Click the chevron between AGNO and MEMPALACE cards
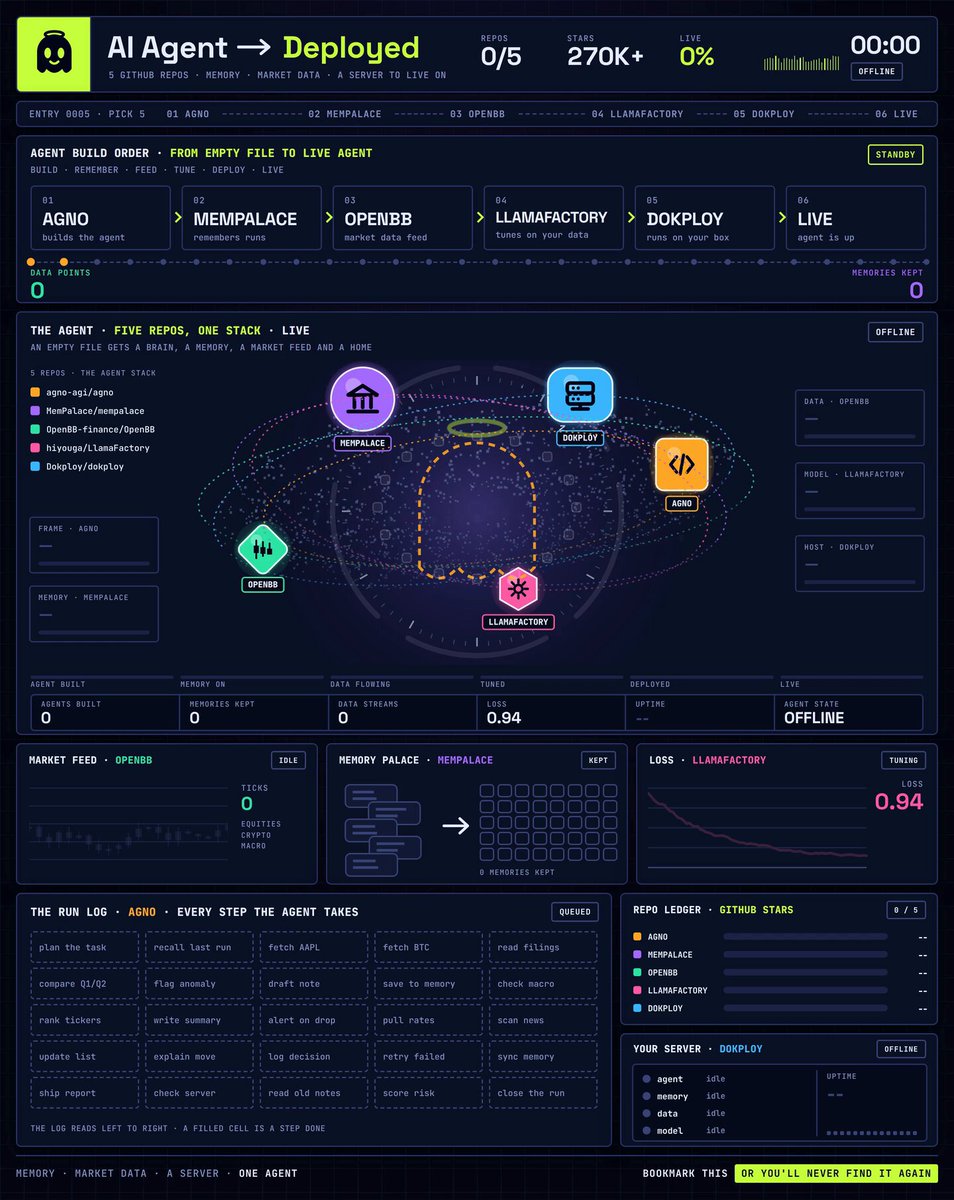This screenshot has height=1200, width=954. (177, 217)
